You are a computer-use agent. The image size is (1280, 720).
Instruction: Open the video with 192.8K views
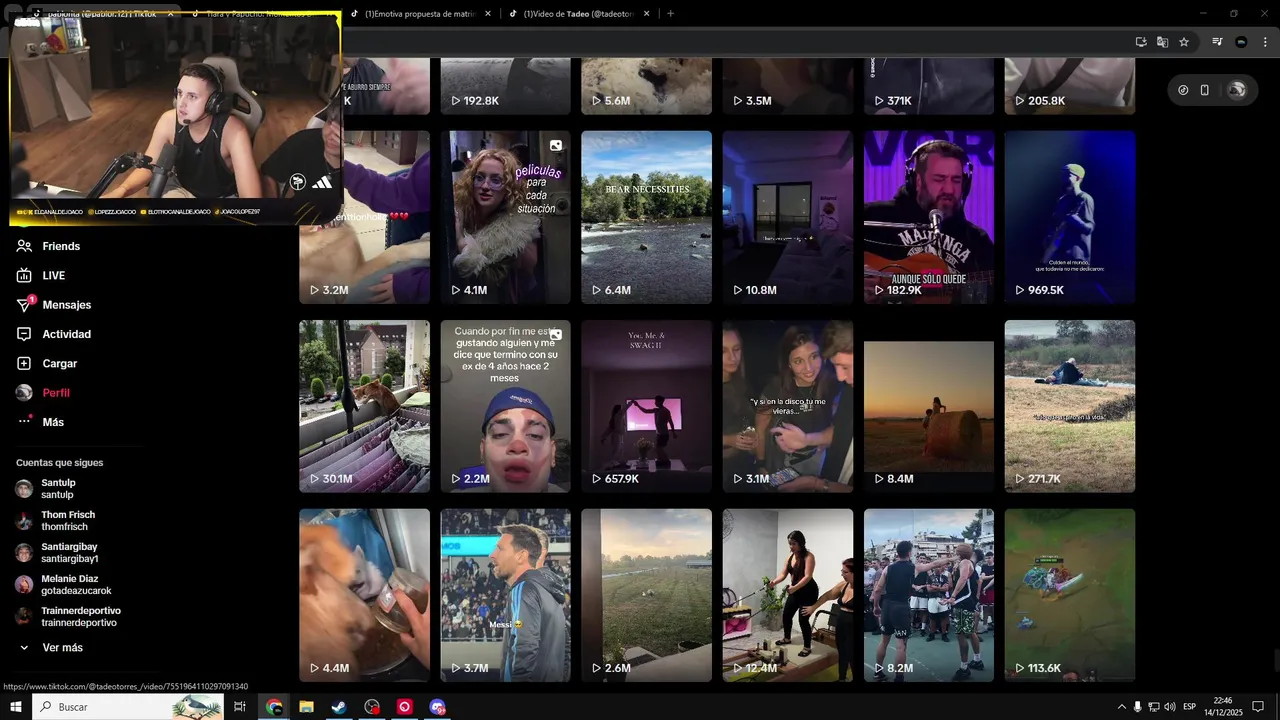(506, 86)
